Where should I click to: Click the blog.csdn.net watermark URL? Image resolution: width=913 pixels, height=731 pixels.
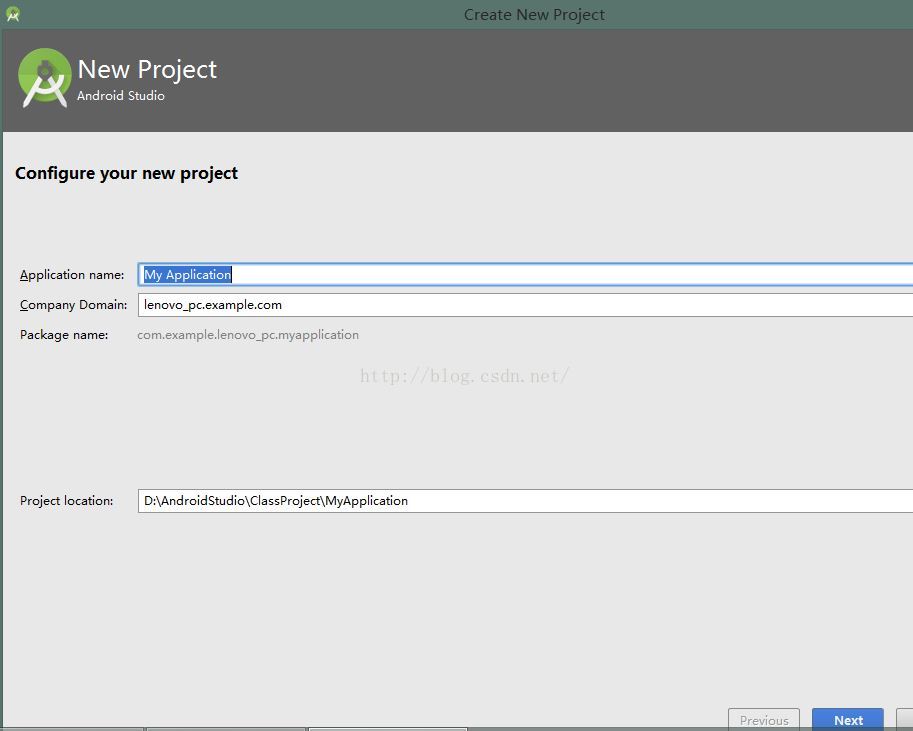point(465,376)
